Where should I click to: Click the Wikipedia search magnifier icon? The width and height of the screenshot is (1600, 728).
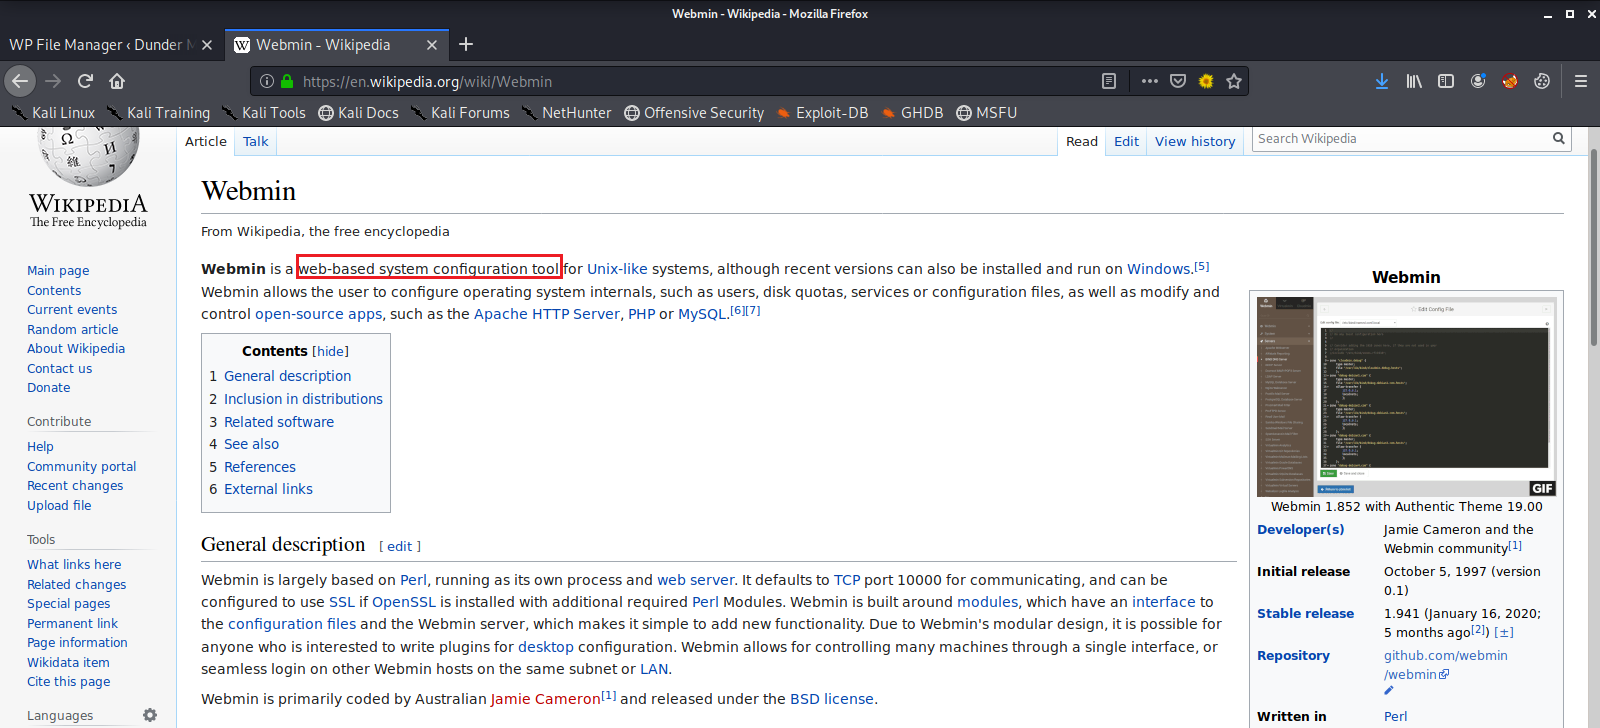point(1558,138)
